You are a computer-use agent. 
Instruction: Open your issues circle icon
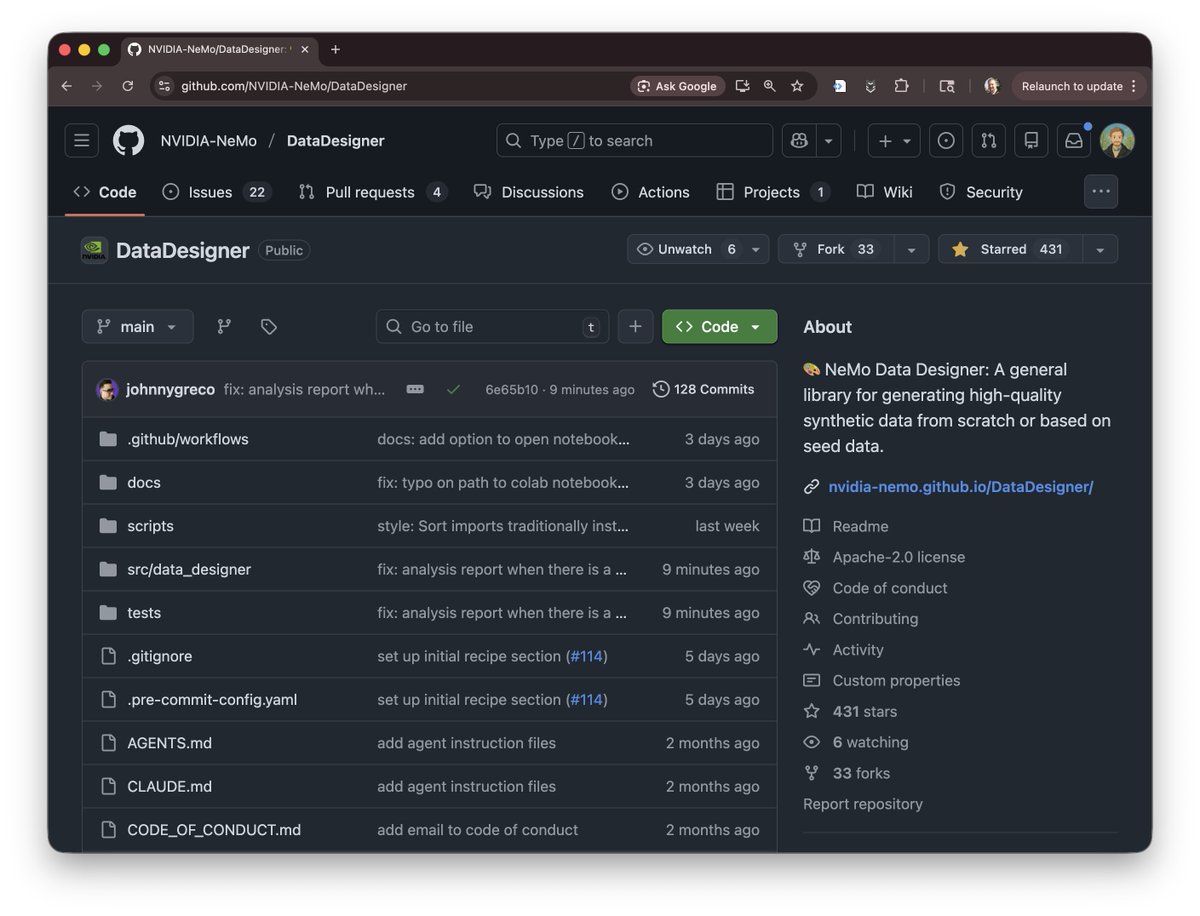pyautogui.click(x=945, y=141)
